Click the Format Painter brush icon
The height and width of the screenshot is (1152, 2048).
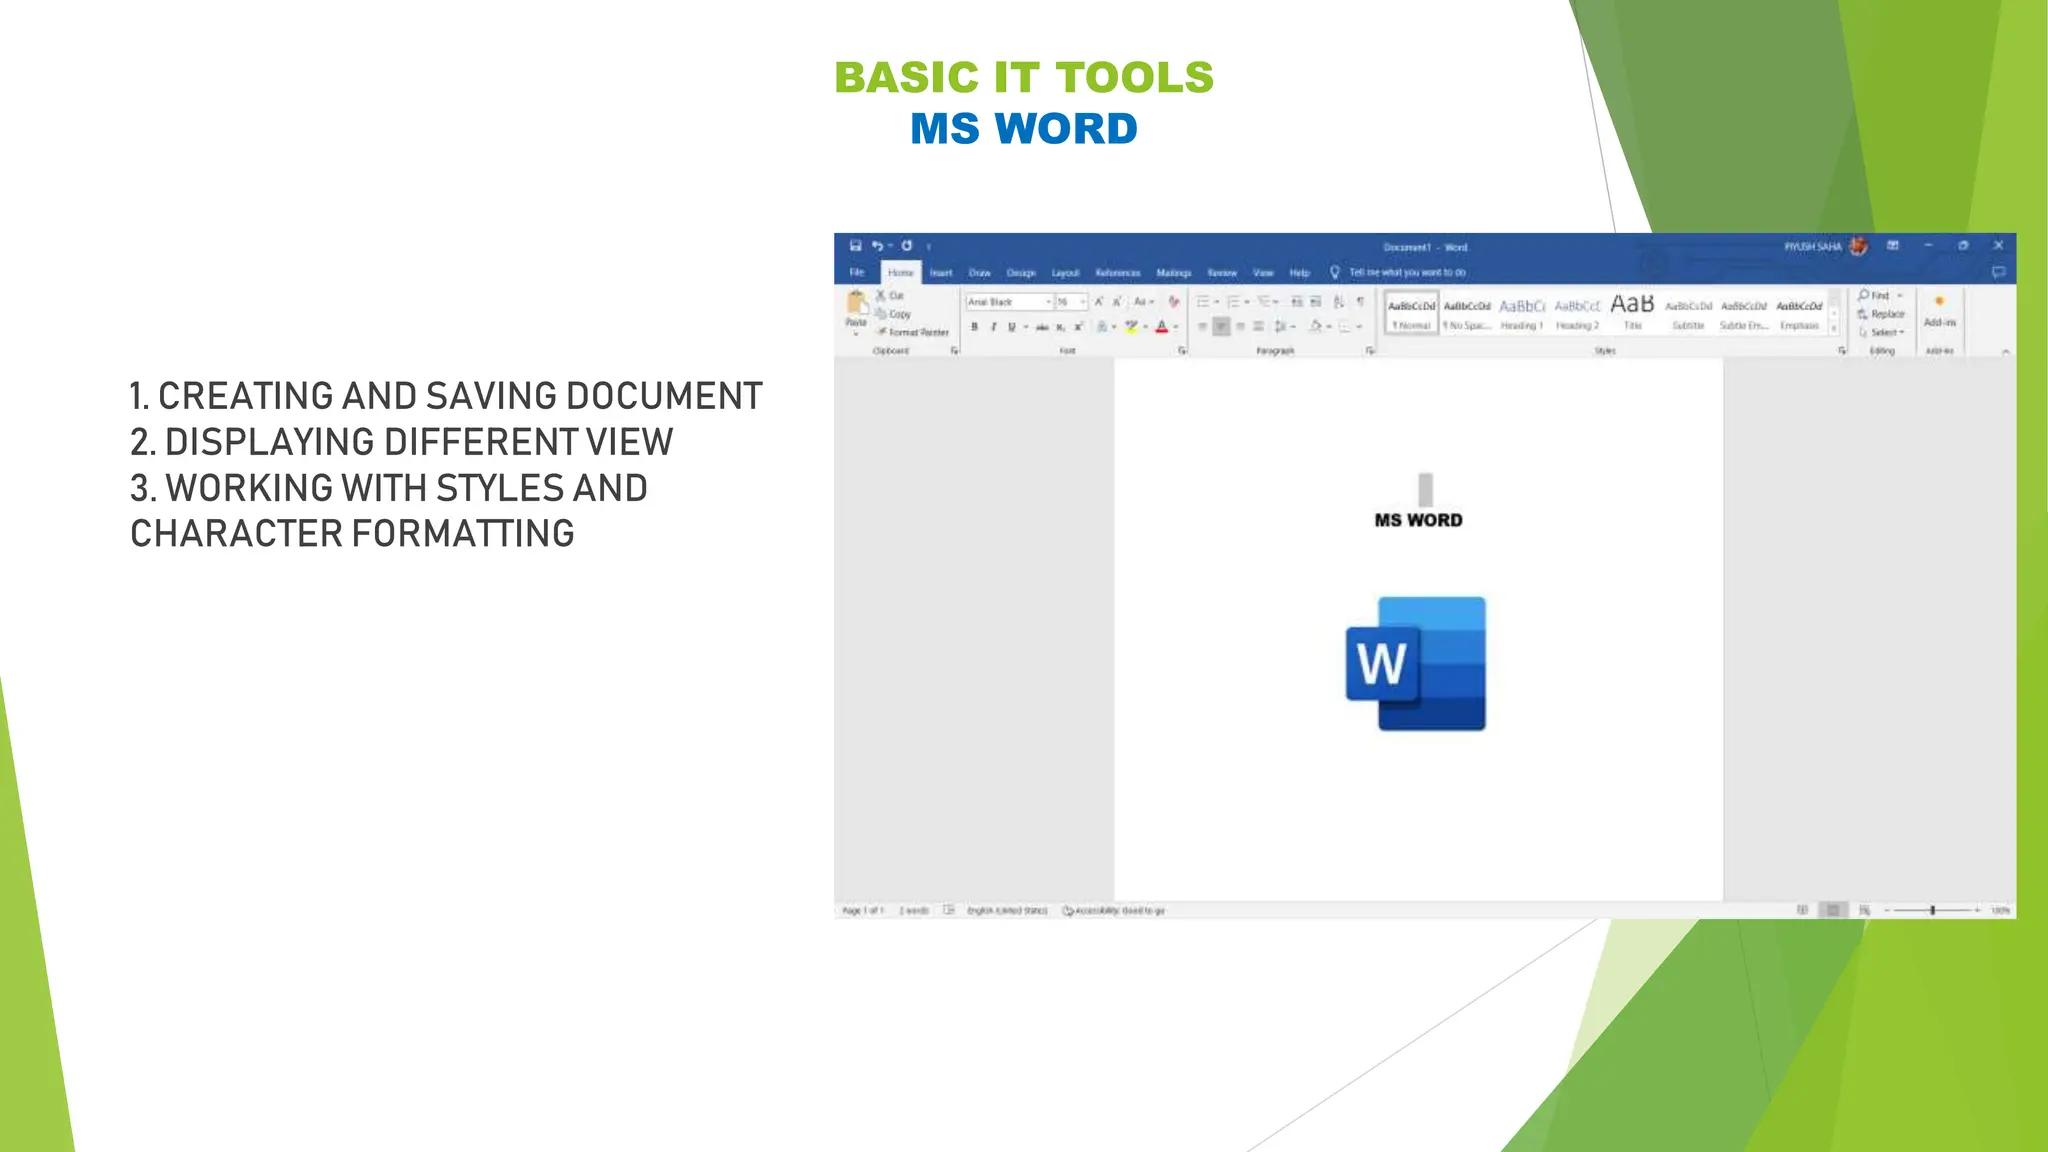click(882, 332)
